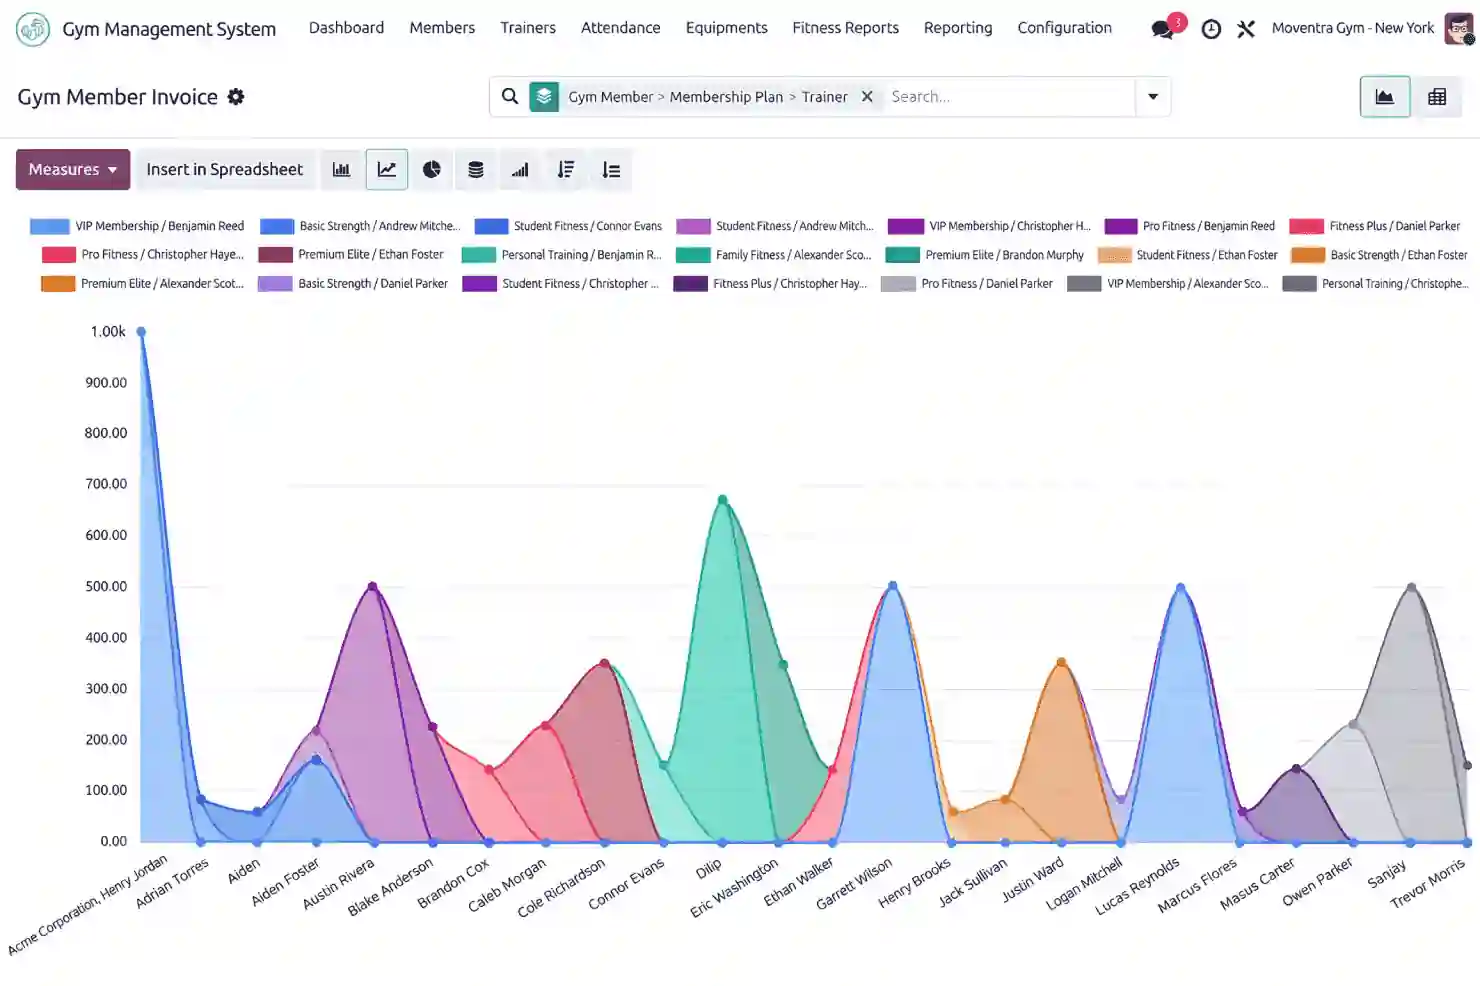Sort the chart in ascending order

click(x=611, y=170)
